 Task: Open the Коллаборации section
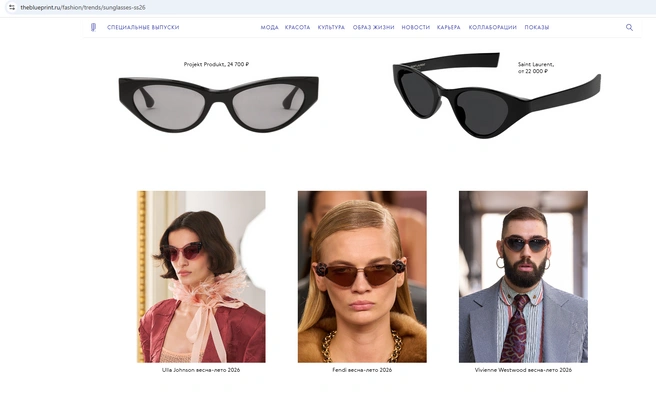pyautogui.click(x=492, y=27)
